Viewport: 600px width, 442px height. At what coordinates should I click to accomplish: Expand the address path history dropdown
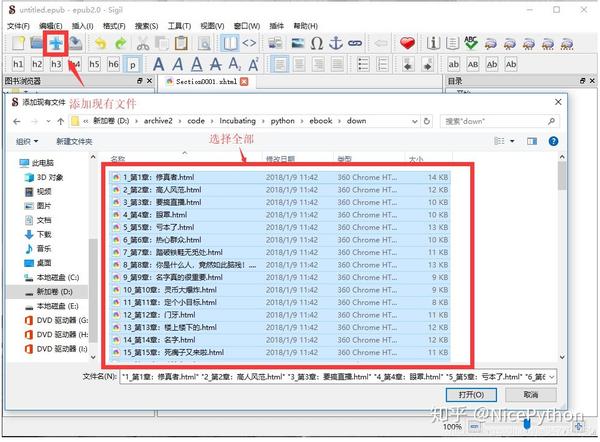pyautogui.click(x=414, y=121)
